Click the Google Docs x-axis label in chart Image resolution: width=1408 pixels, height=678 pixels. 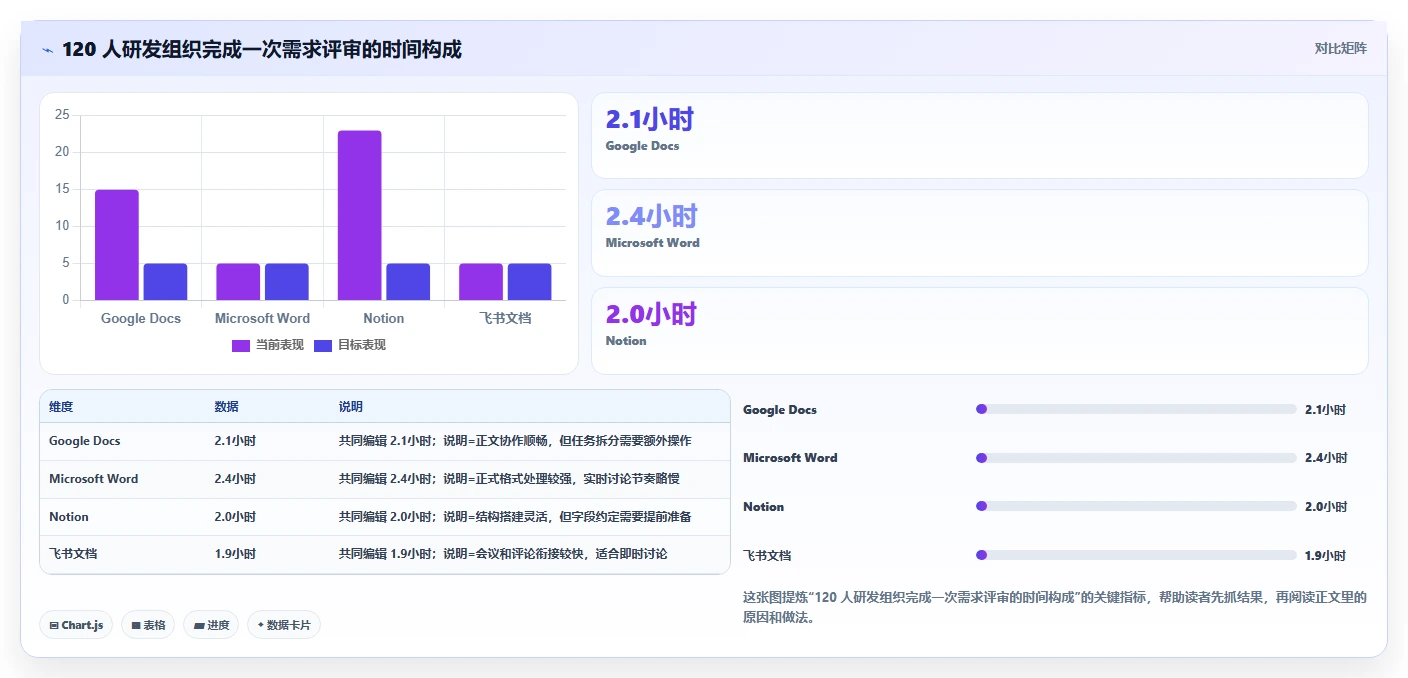tap(141, 318)
